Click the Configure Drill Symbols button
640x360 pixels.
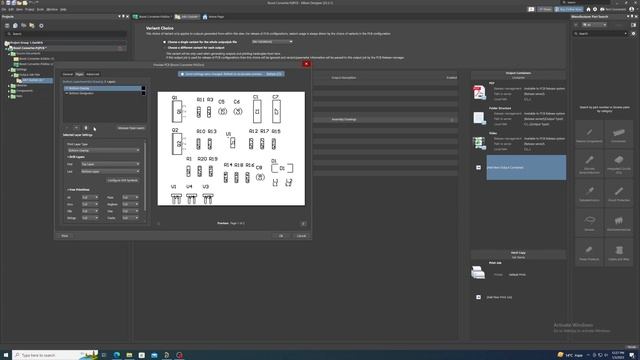coord(122,180)
